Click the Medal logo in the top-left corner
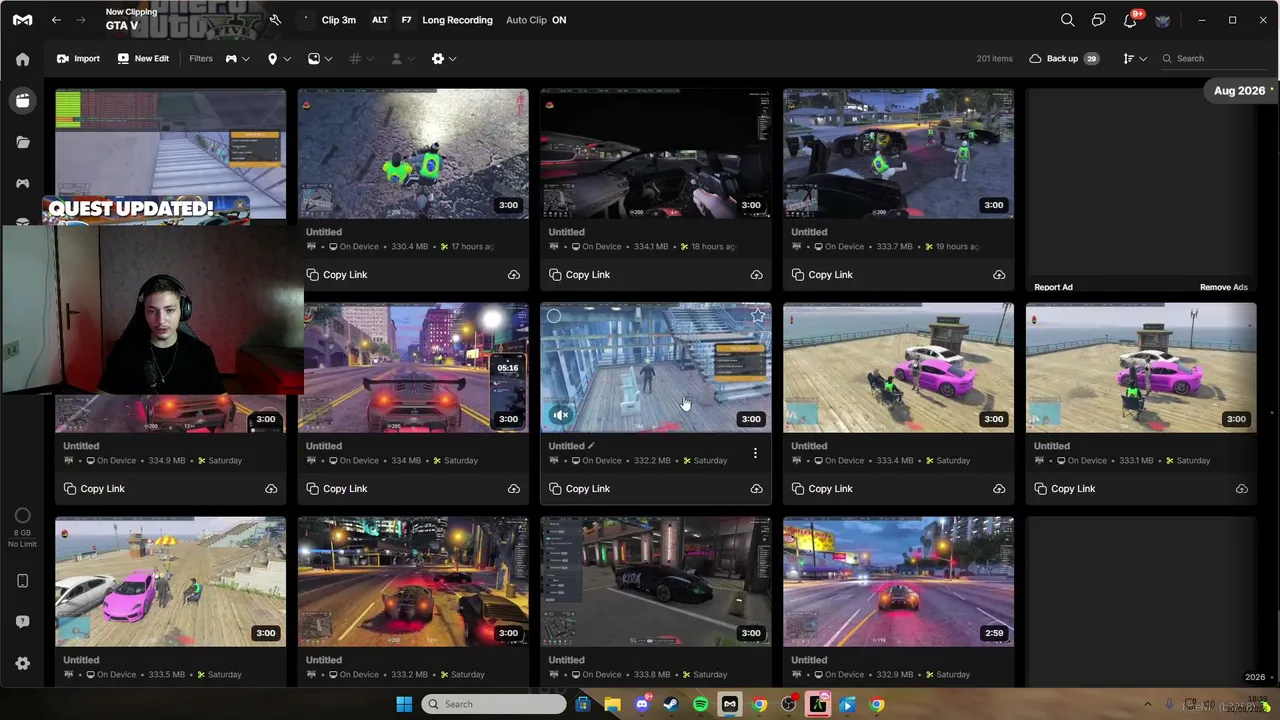Image resolution: width=1280 pixels, height=720 pixels. pos(23,20)
